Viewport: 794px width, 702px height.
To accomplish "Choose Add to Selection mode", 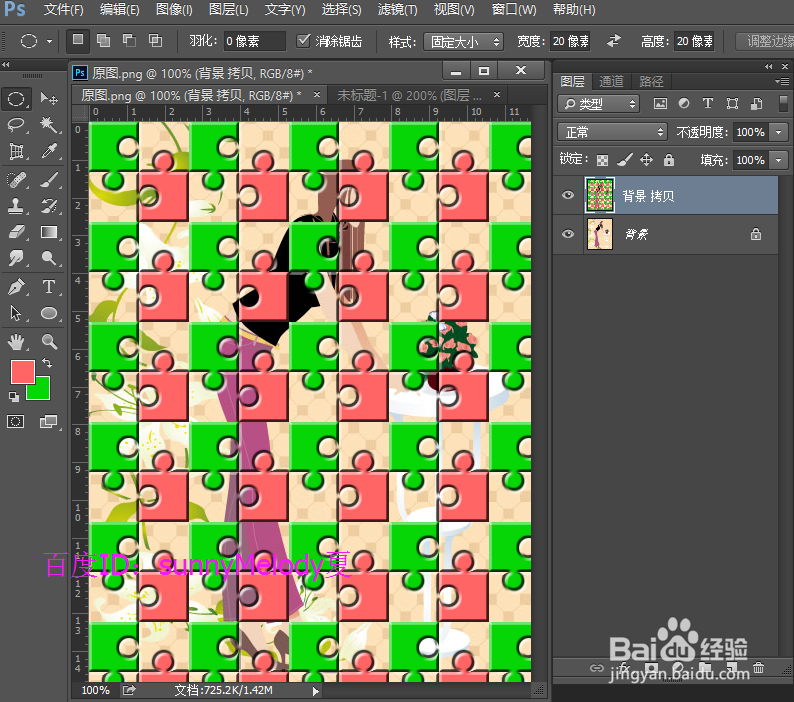I will [x=103, y=41].
